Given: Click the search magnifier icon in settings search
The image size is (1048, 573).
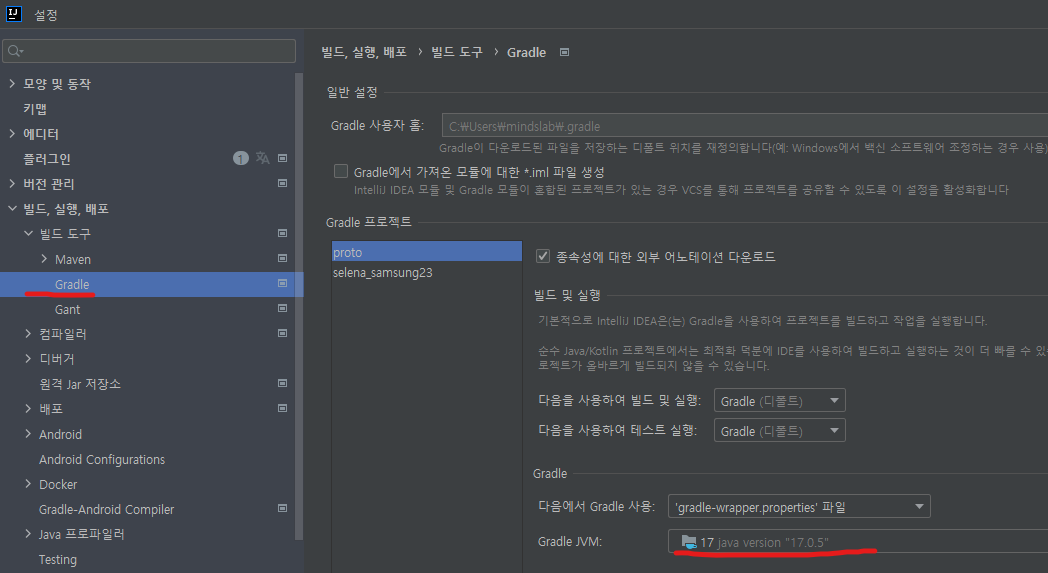Looking at the screenshot, I should coord(15,51).
